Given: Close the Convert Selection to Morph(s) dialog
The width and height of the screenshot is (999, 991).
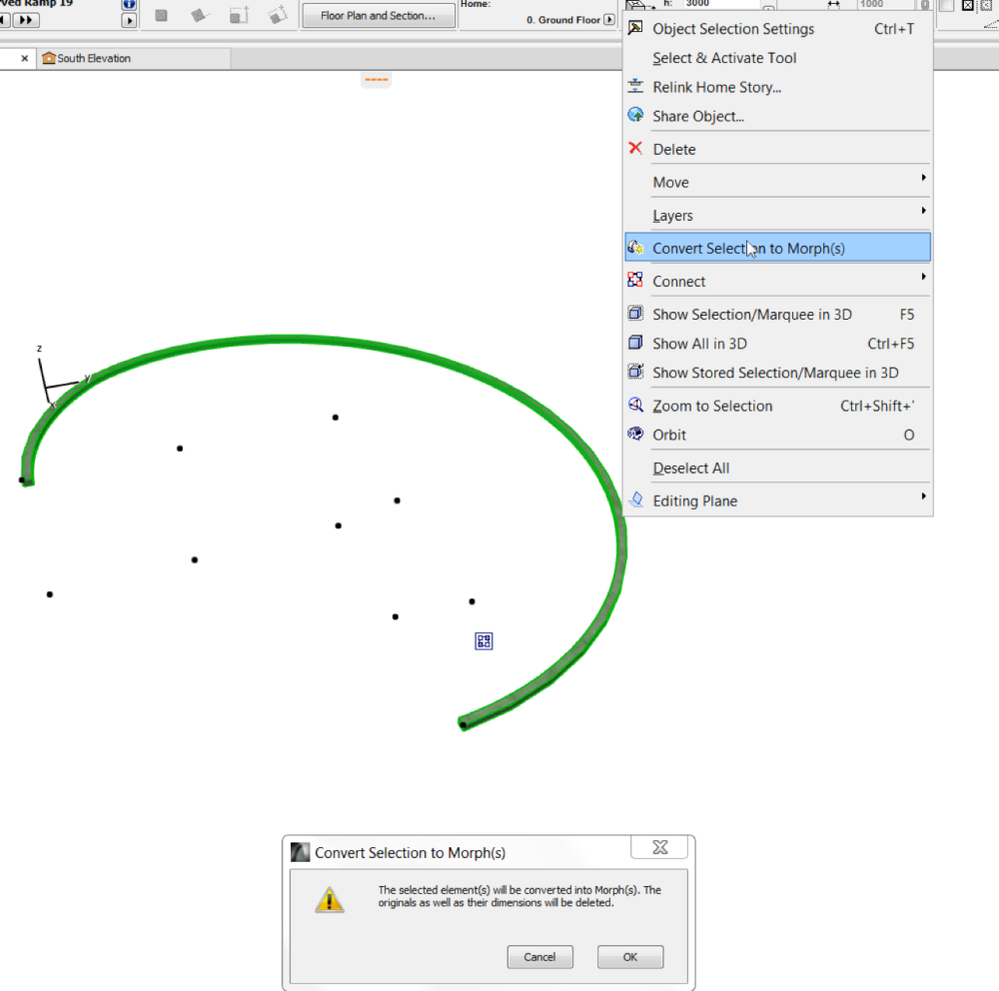Looking at the screenshot, I should (x=659, y=847).
